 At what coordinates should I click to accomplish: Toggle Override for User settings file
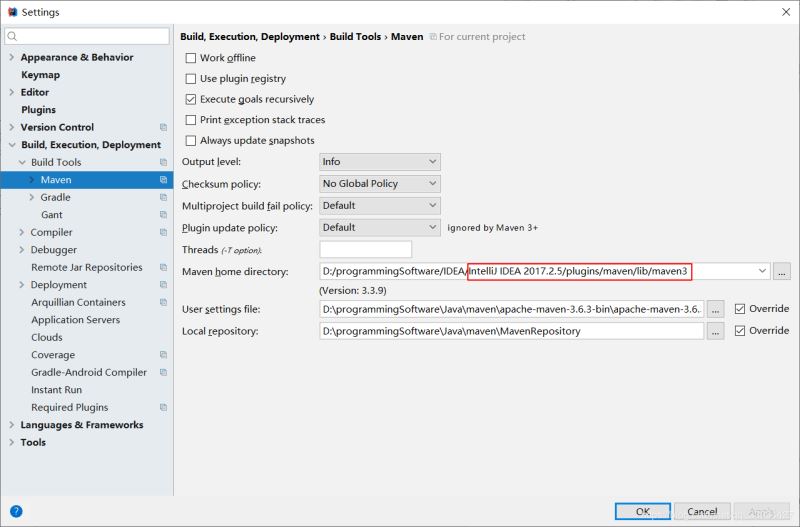[740, 309]
